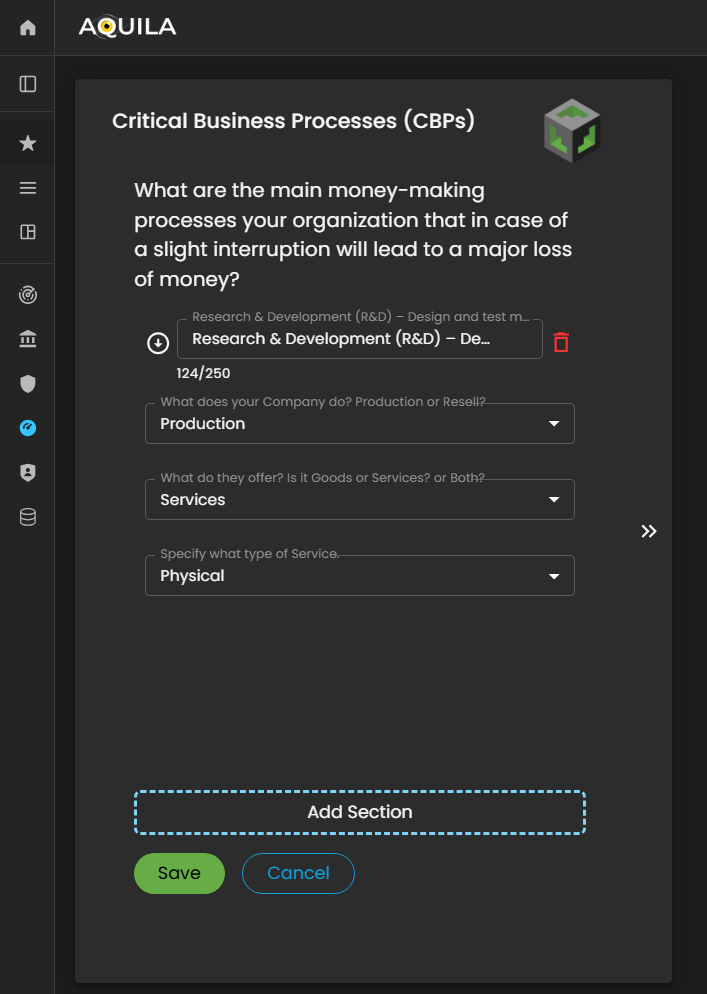Click the green Save button
The height and width of the screenshot is (994, 707).
pos(179,873)
